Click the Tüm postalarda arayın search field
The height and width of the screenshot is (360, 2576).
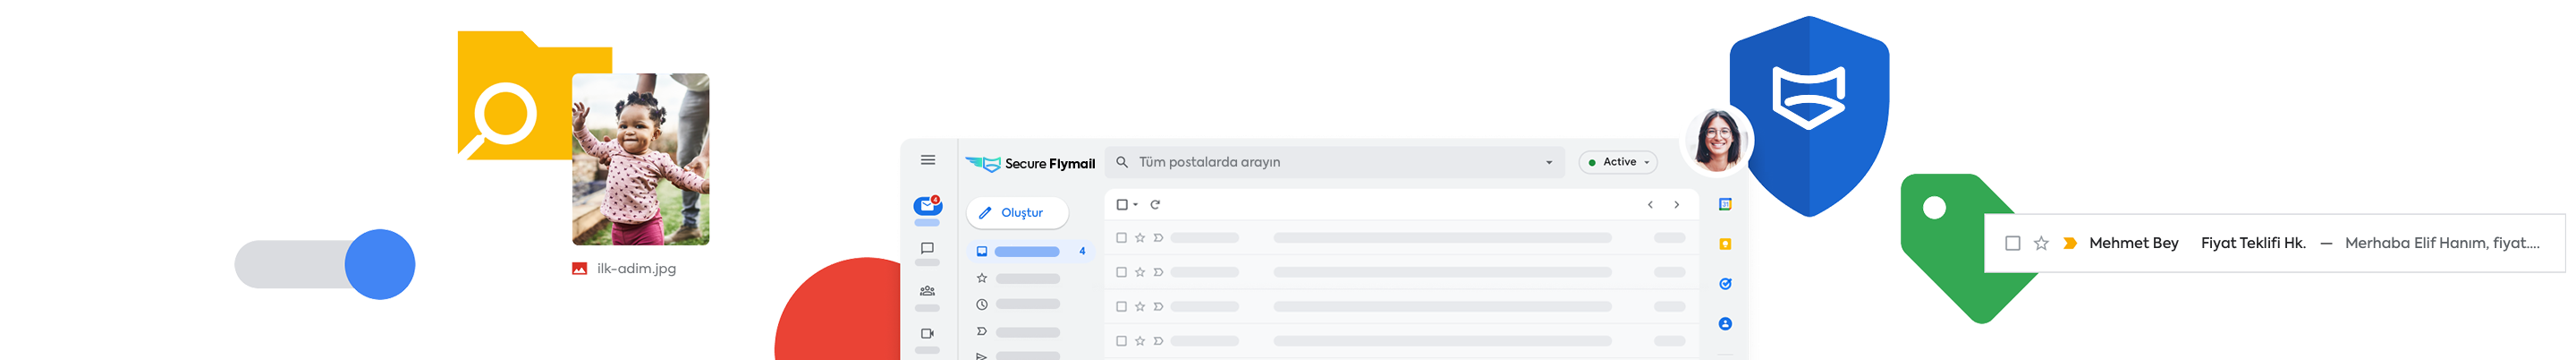pyautogui.click(x=1330, y=162)
